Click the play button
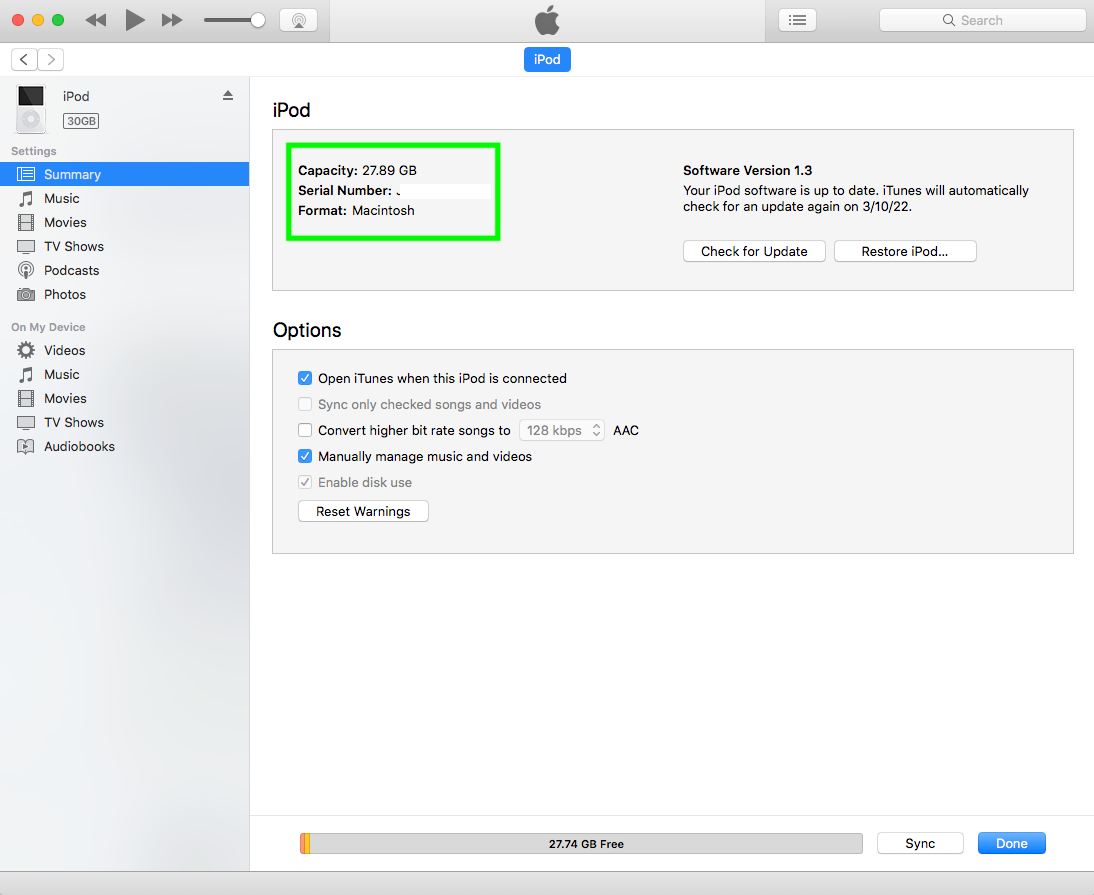The width and height of the screenshot is (1094, 895). [135, 20]
